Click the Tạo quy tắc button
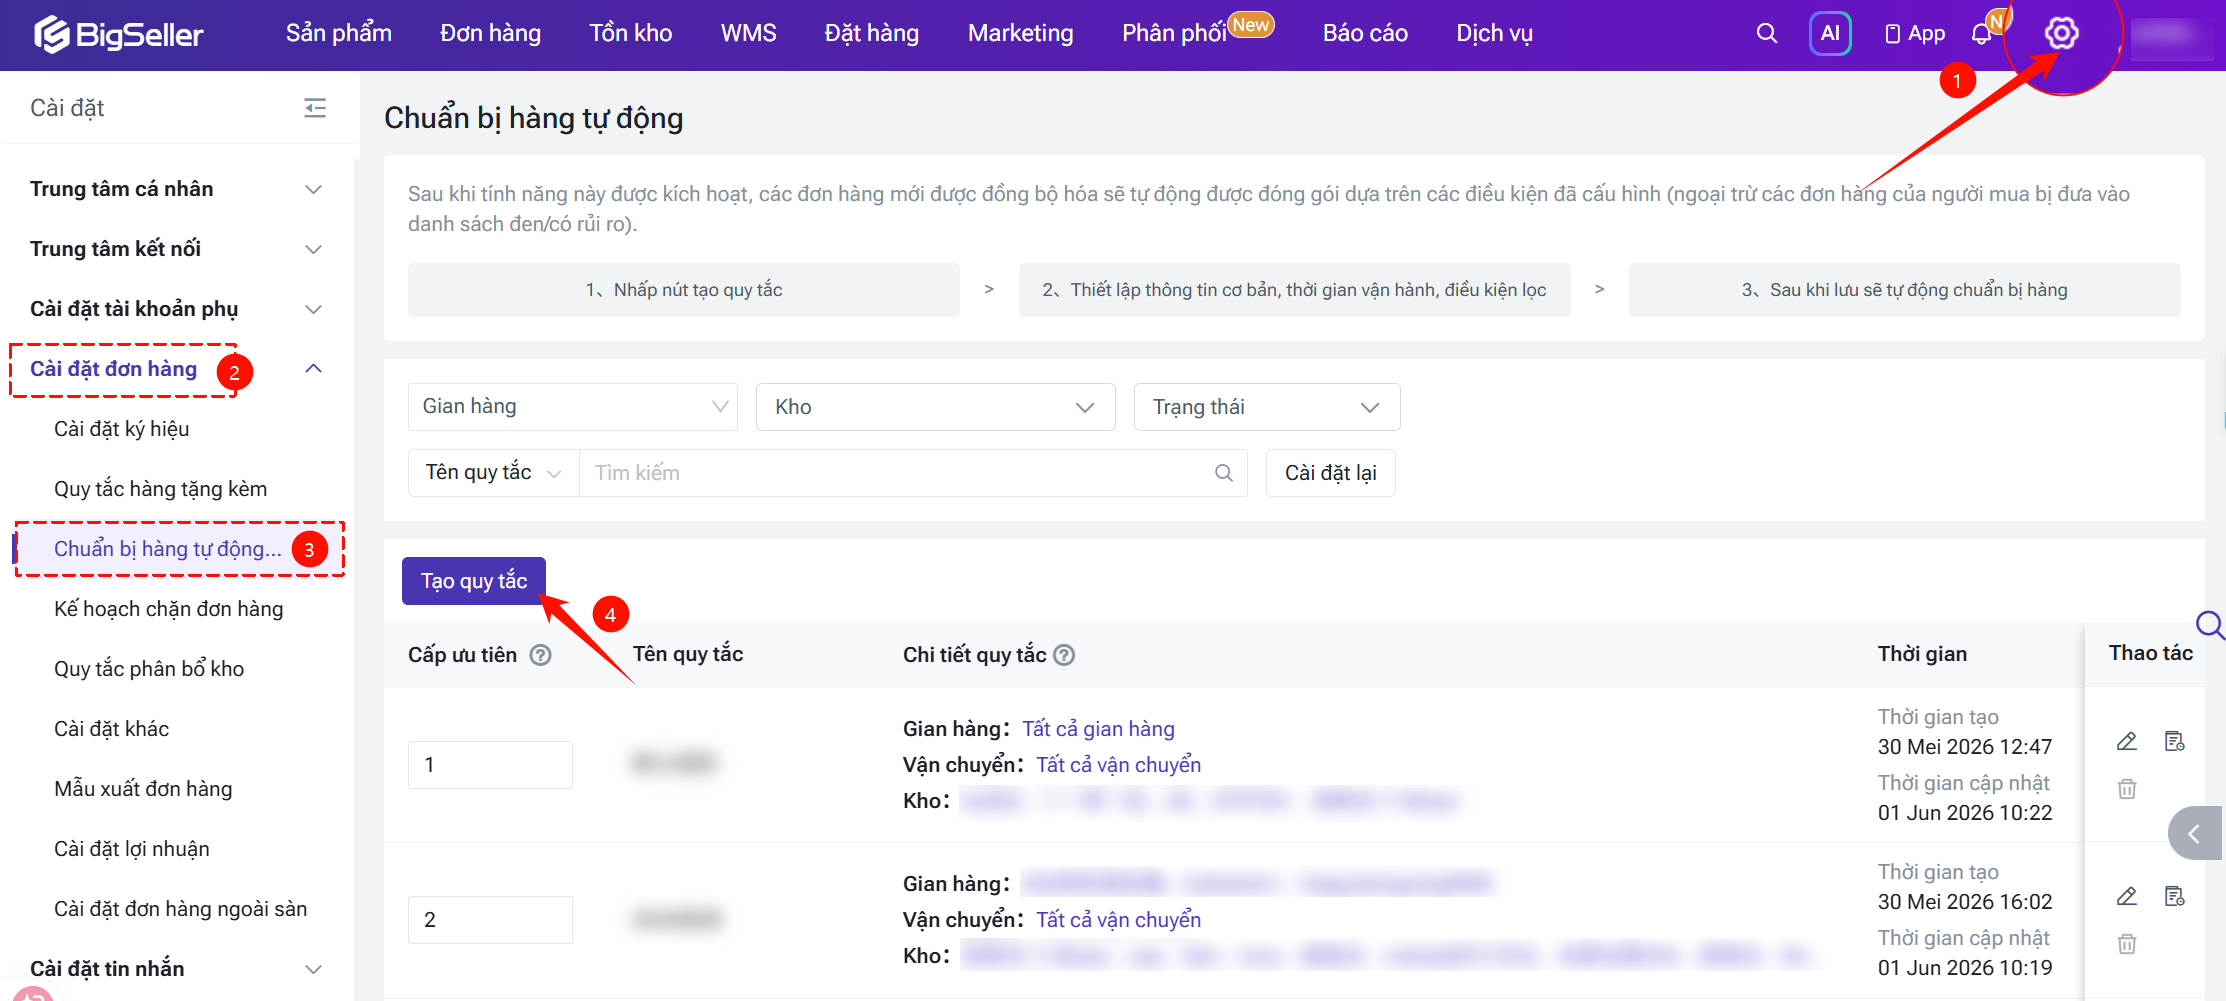The image size is (2226, 1001). (x=474, y=581)
